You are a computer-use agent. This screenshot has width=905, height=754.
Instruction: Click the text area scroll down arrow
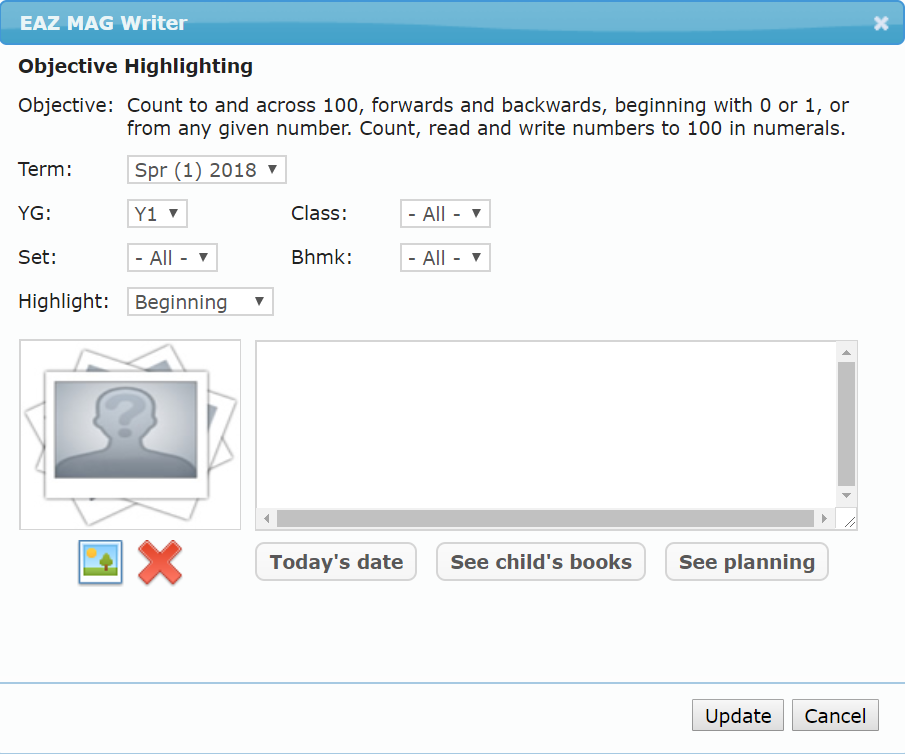coord(847,496)
